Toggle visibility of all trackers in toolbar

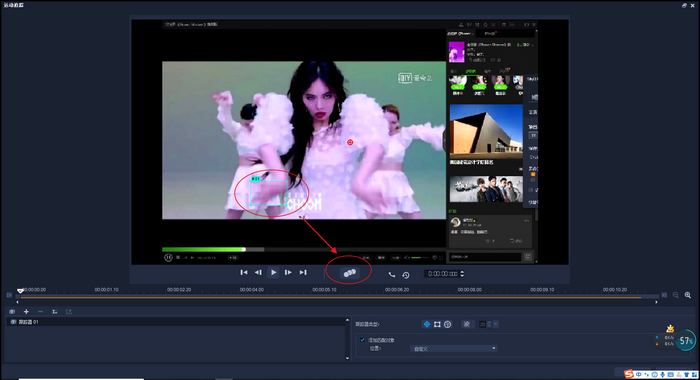[x=12, y=312]
